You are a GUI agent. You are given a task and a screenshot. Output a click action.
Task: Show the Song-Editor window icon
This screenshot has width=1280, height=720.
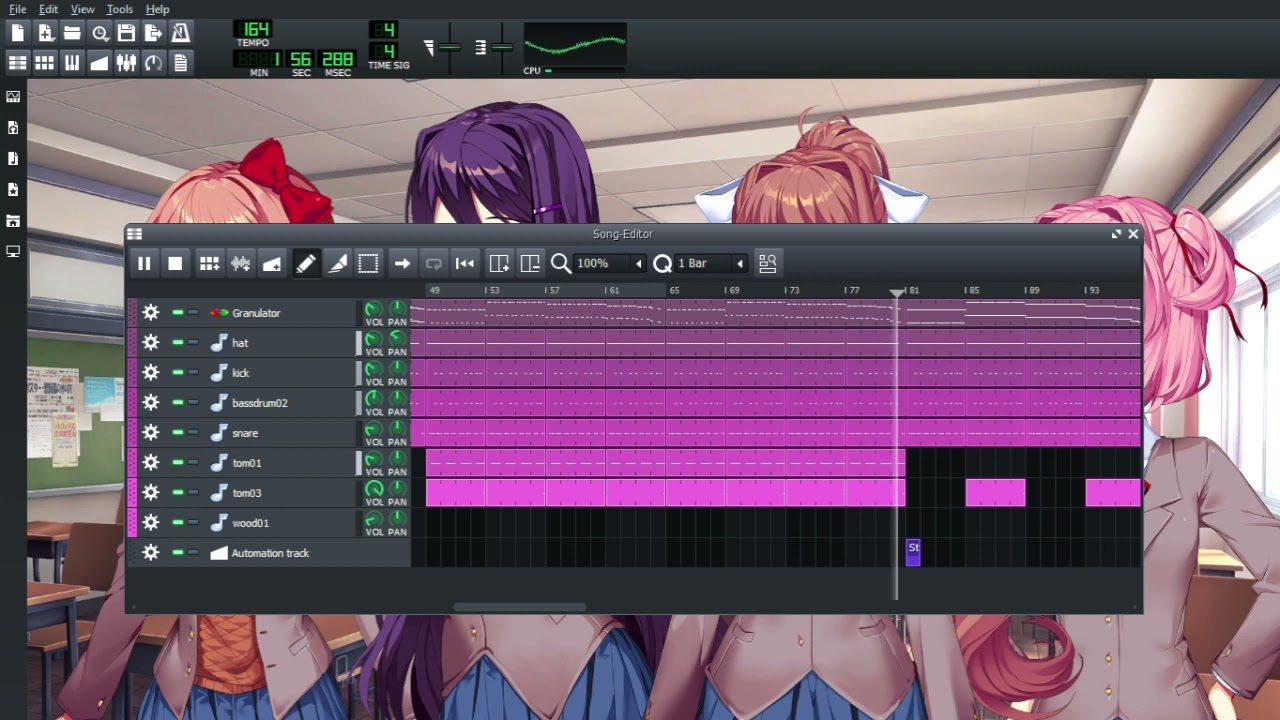pos(18,63)
